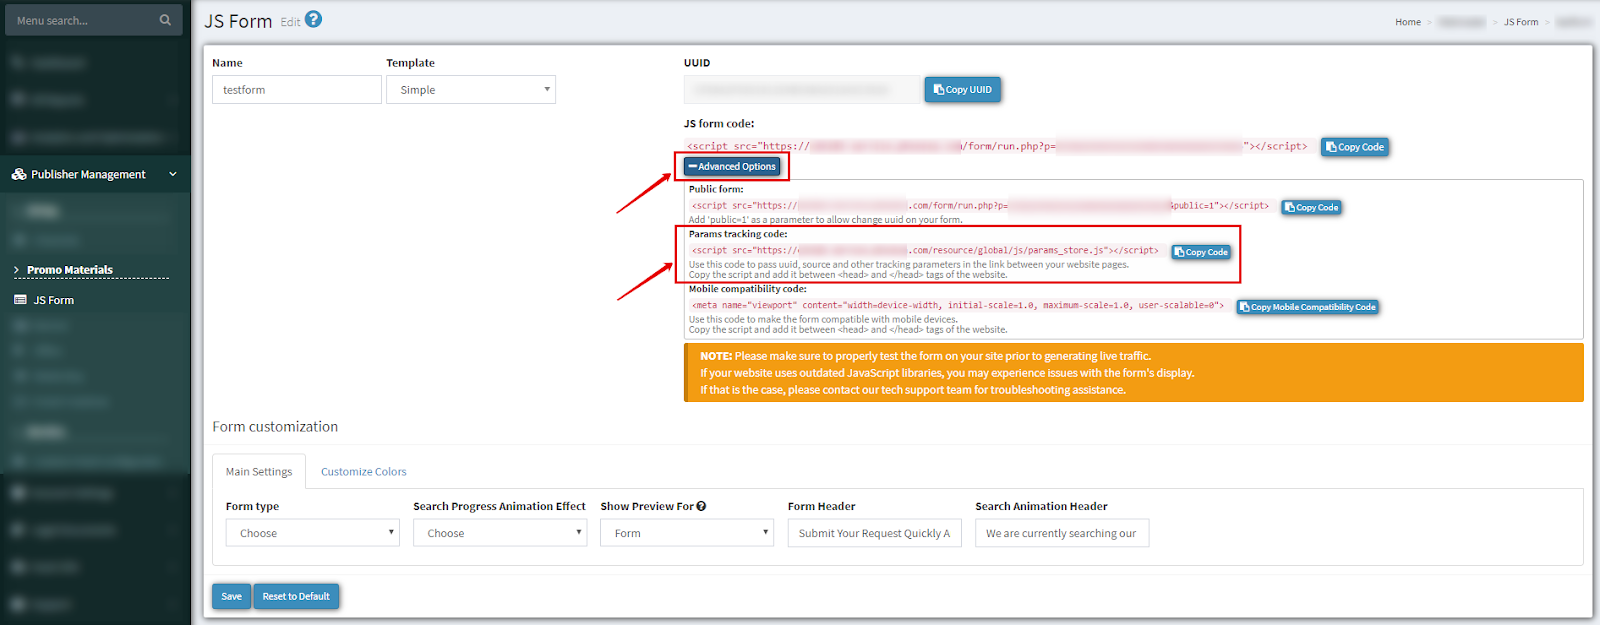Click Copy Mobile Compatibility Code button
The width and height of the screenshot is (1600, 625).
coord(1307,307)
